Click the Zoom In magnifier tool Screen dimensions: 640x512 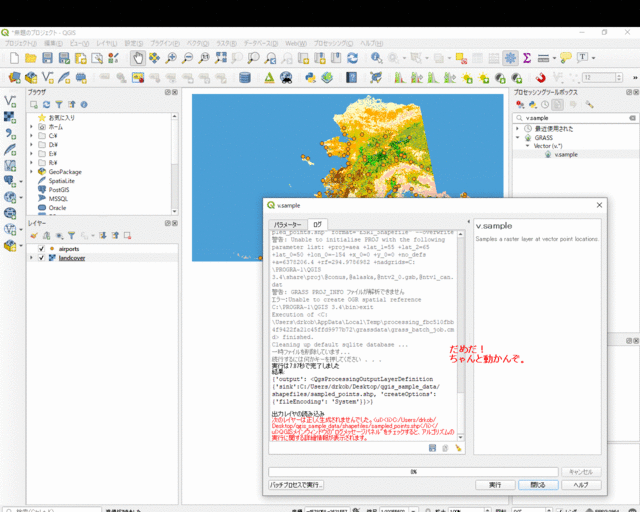point(171,58)
